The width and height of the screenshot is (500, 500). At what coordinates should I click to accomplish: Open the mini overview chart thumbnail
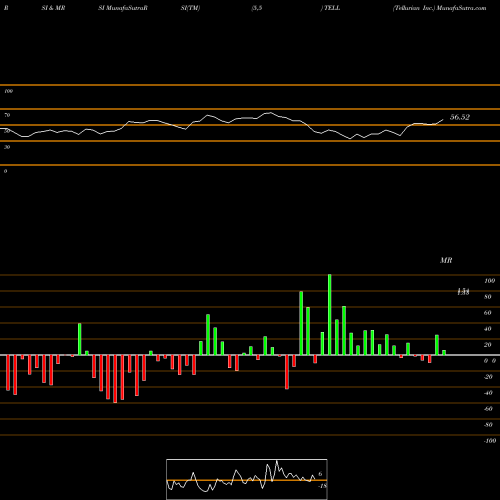[247, 479]
